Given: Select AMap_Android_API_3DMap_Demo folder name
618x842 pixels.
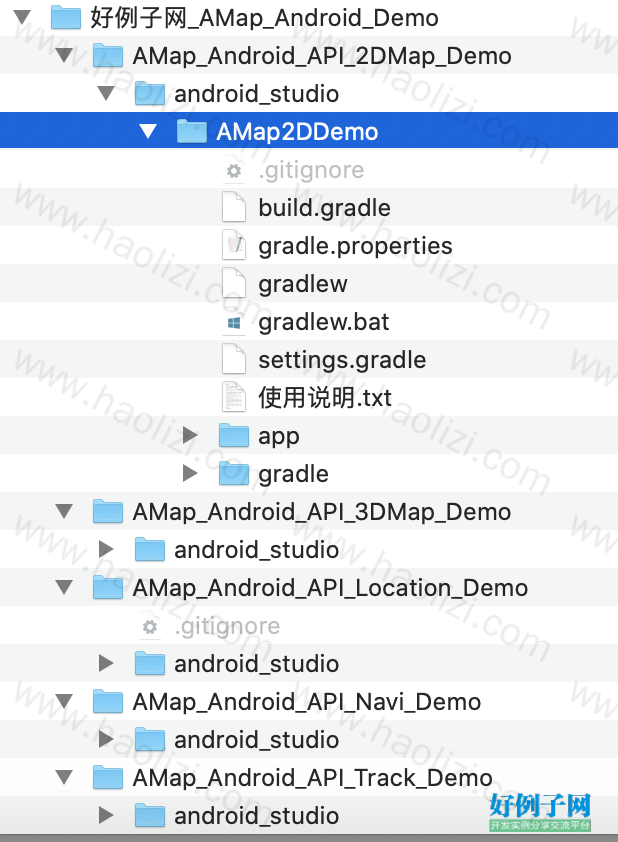Looking at the screenshot, I should click(322, 512).
